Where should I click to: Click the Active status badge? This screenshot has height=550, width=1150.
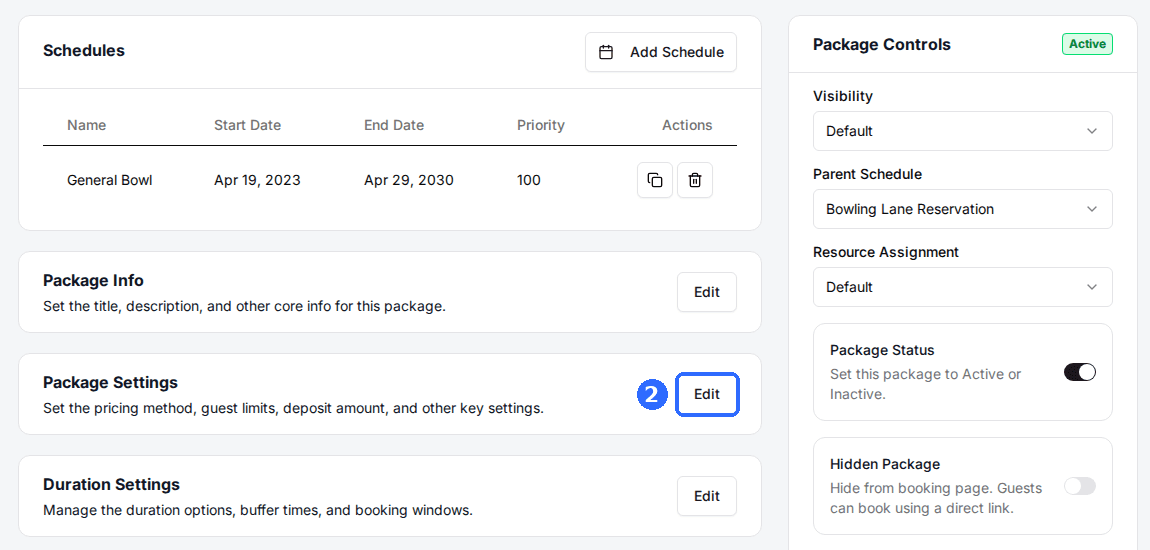(x=1087, y=44)
